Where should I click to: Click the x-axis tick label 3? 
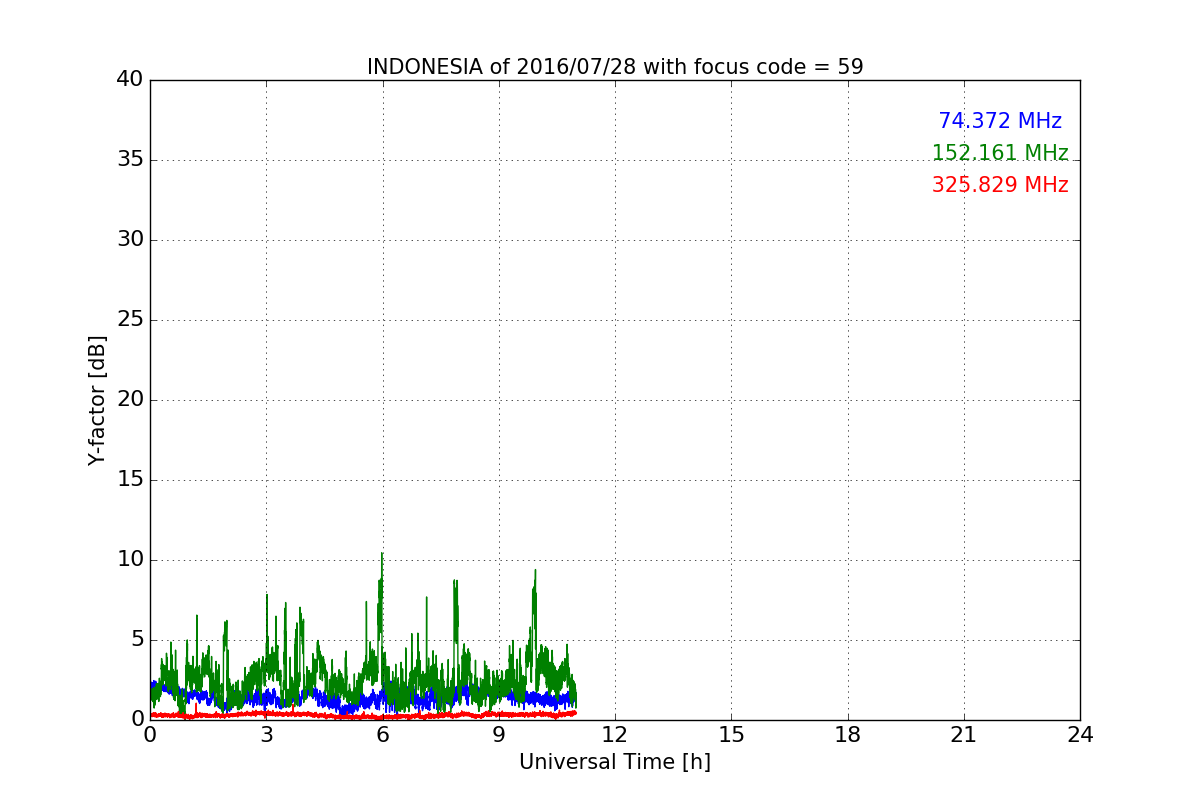pos(266,734)
